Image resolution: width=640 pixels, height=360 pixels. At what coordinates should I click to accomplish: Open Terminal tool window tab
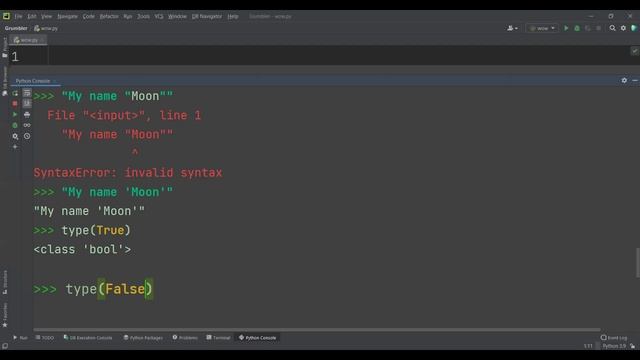(218, 338)
